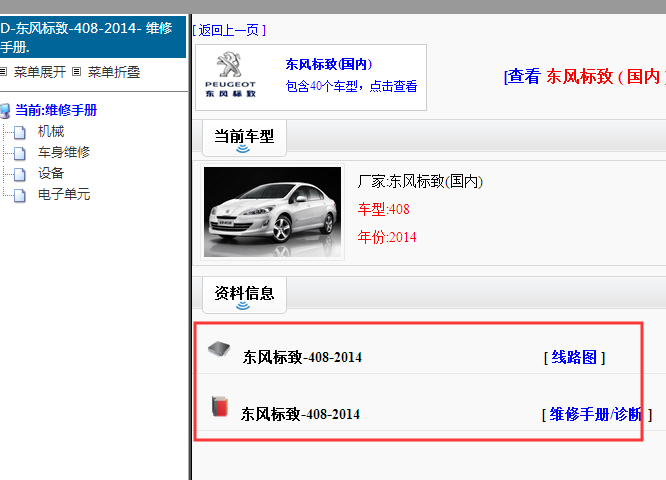Click the 年份:2014 red text
666x480 pixels.
(387, 237)
